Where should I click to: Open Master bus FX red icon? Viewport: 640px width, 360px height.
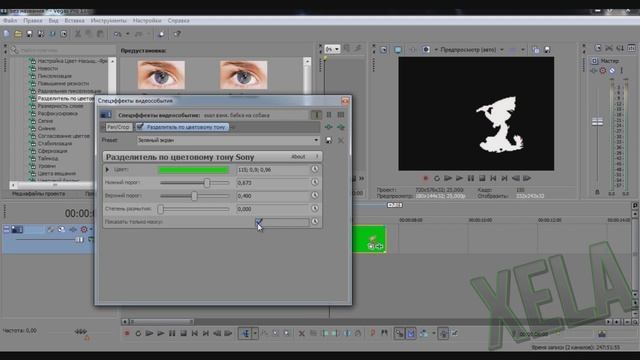603,71
